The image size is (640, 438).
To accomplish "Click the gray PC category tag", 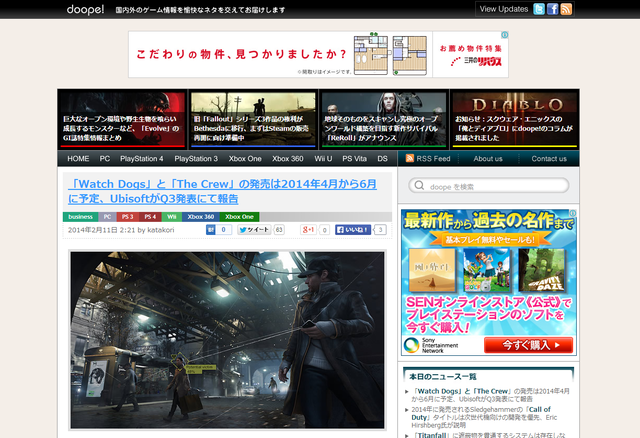I will pyautogui.click(x=107, y=217).
